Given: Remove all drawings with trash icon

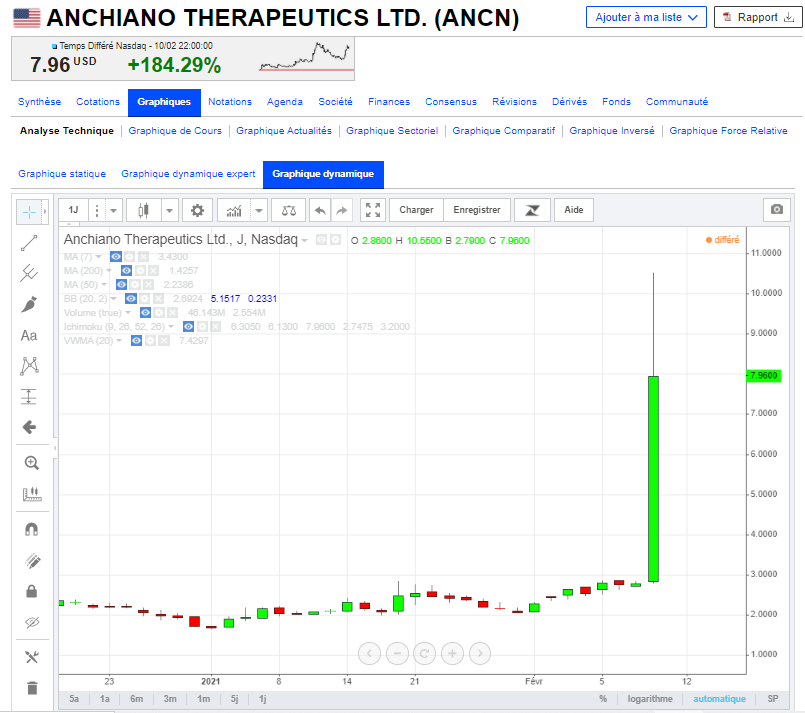Looking at the screenshot, I should 32,688.
